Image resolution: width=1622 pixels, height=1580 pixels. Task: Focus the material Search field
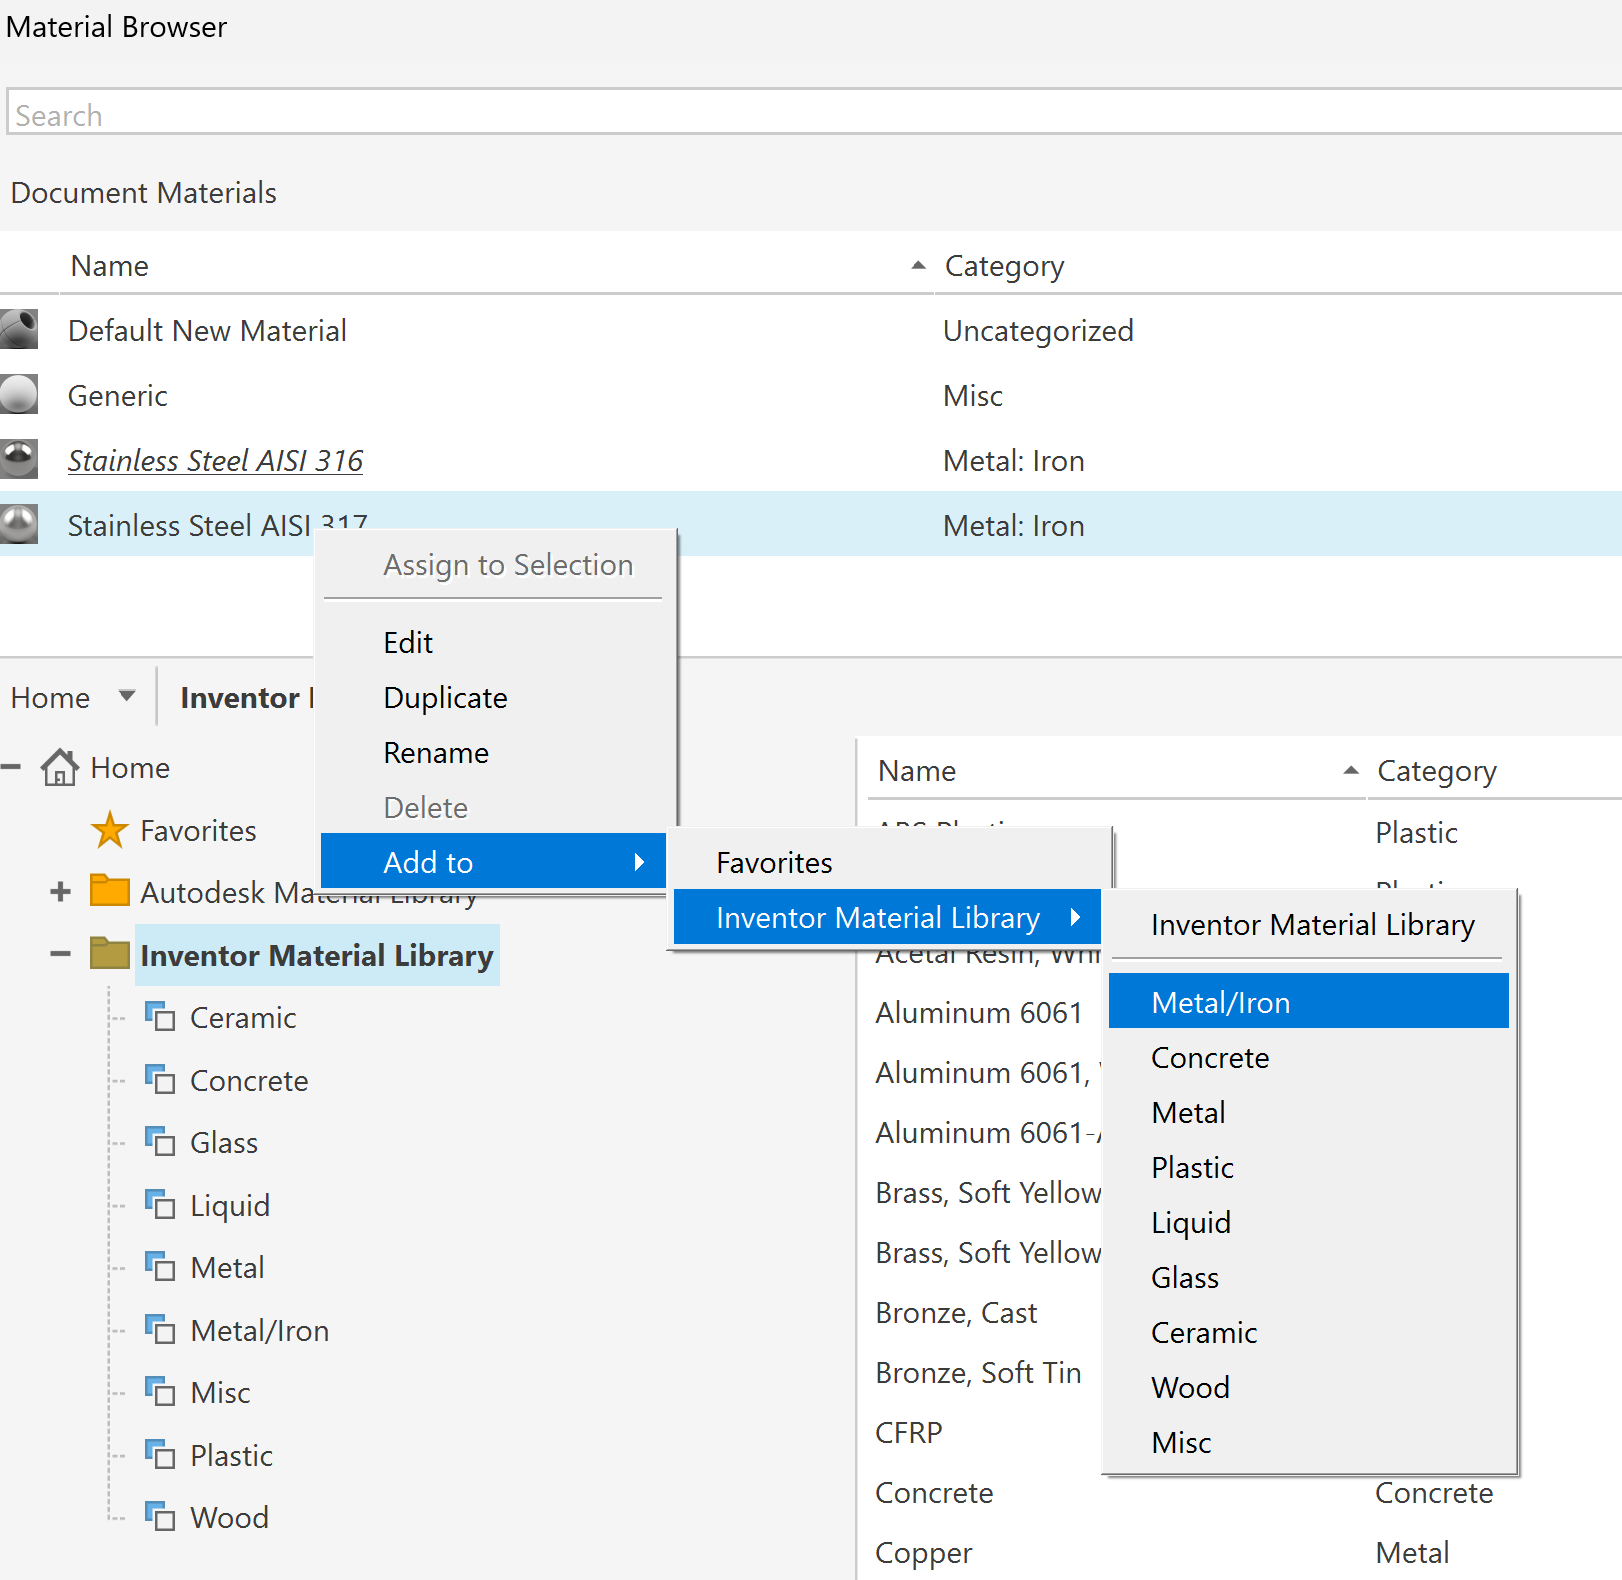(814, 112)
